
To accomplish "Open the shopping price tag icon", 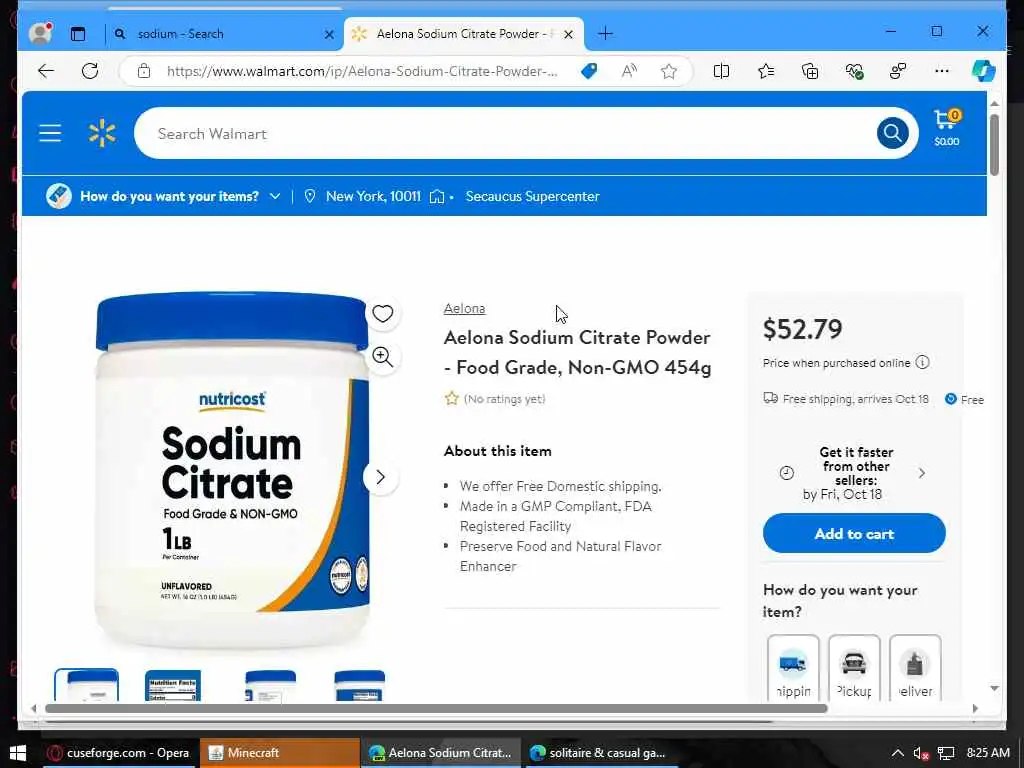I will pos(588,71).
